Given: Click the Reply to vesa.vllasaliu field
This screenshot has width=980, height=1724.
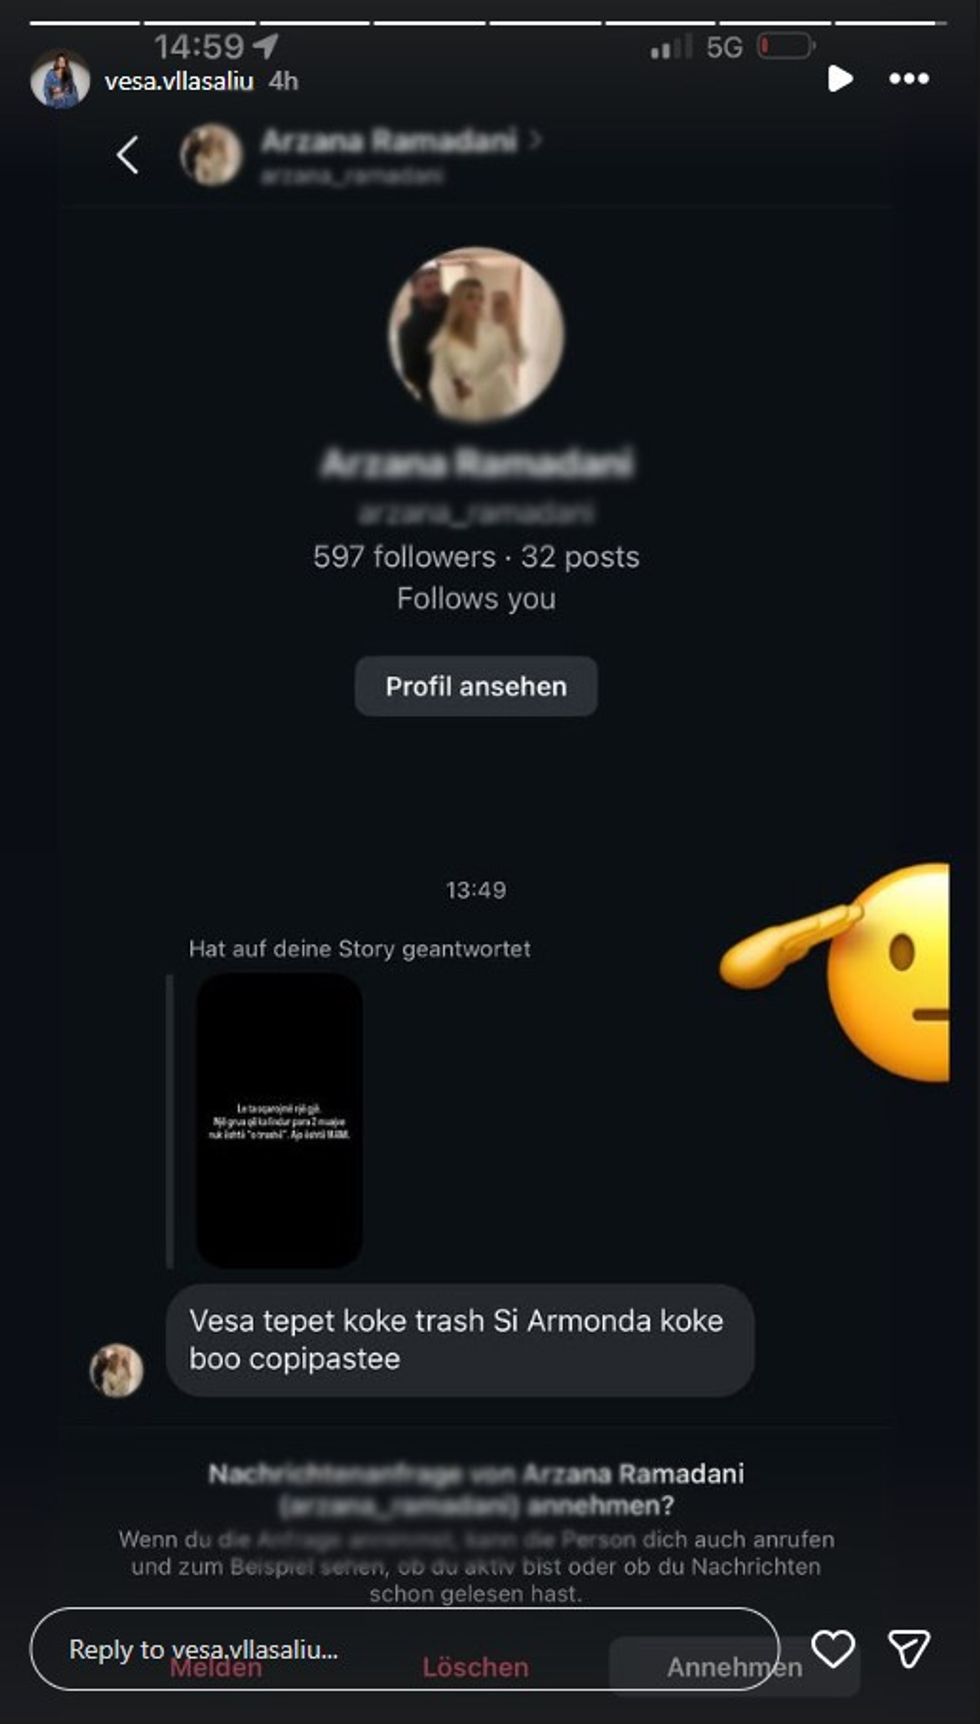Looking at the screenshot, I should pos(404,1649).
